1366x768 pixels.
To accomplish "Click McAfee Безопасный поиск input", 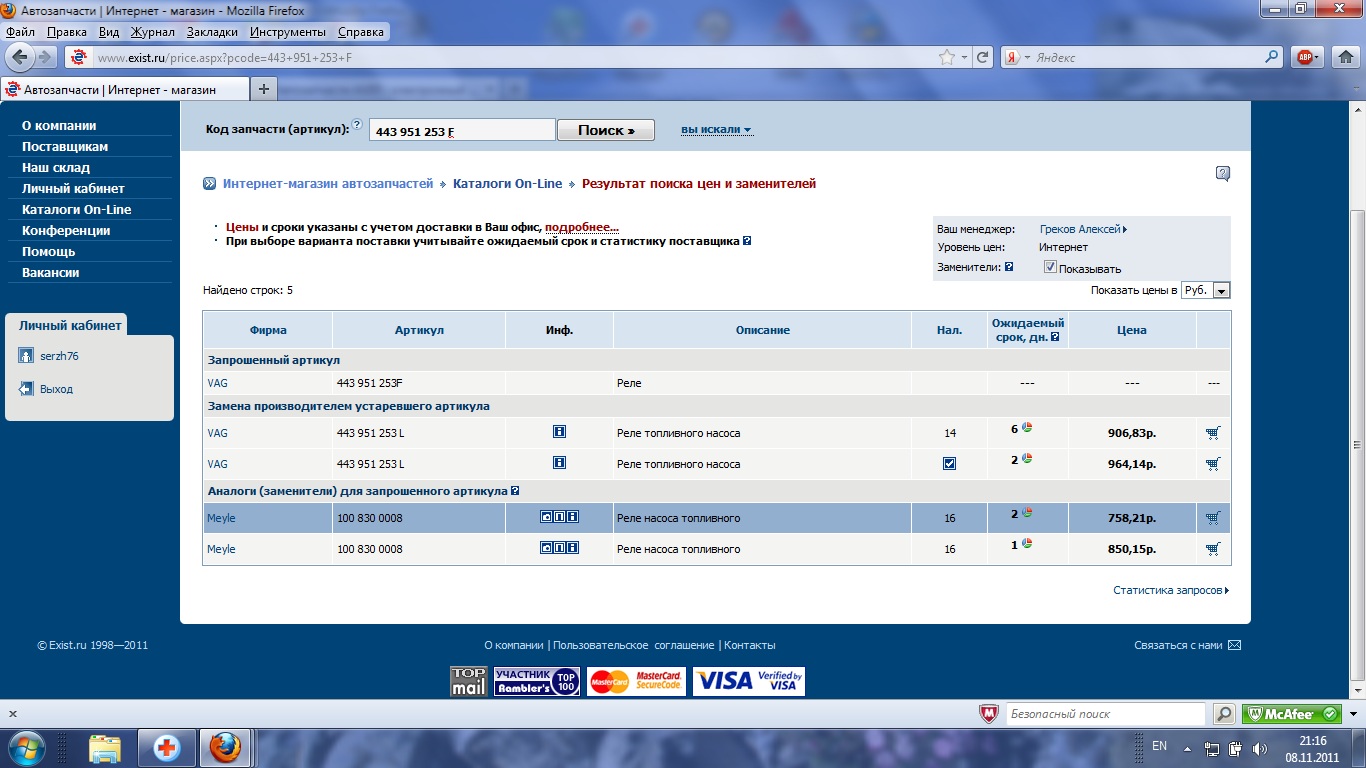I will click(x=1105, y=714).
